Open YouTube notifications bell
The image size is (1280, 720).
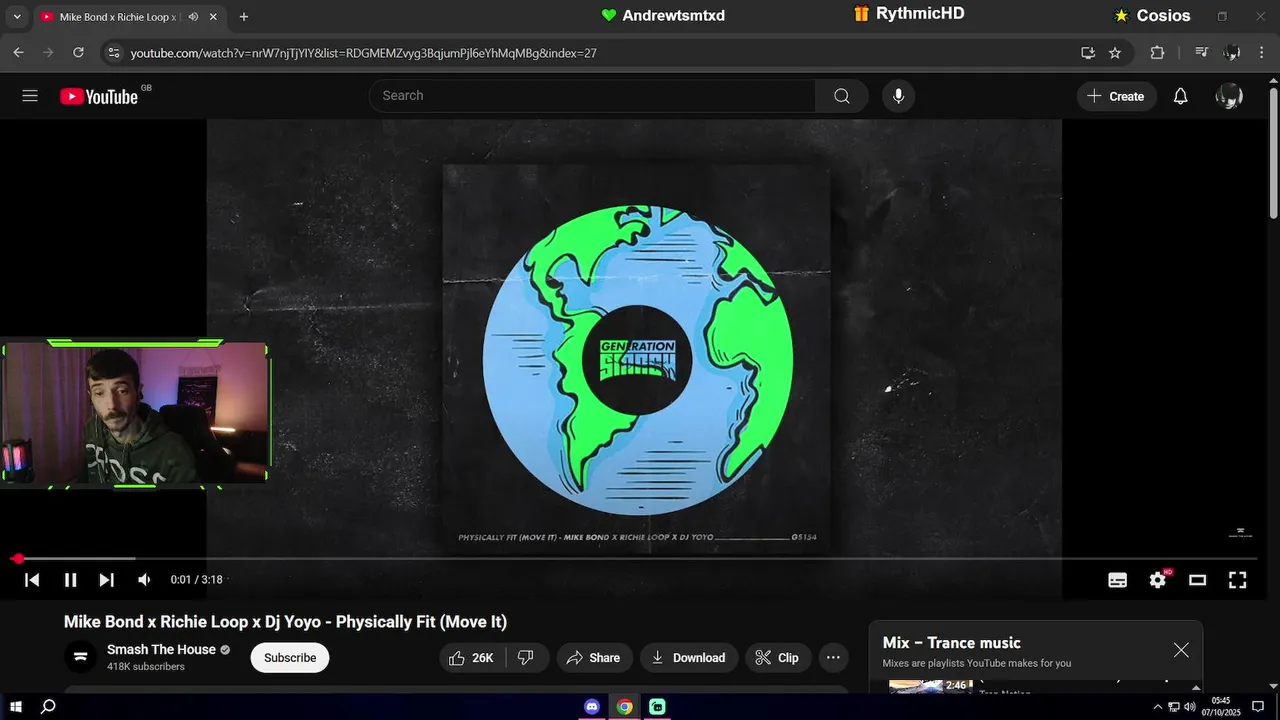(x=1180, y=96)
